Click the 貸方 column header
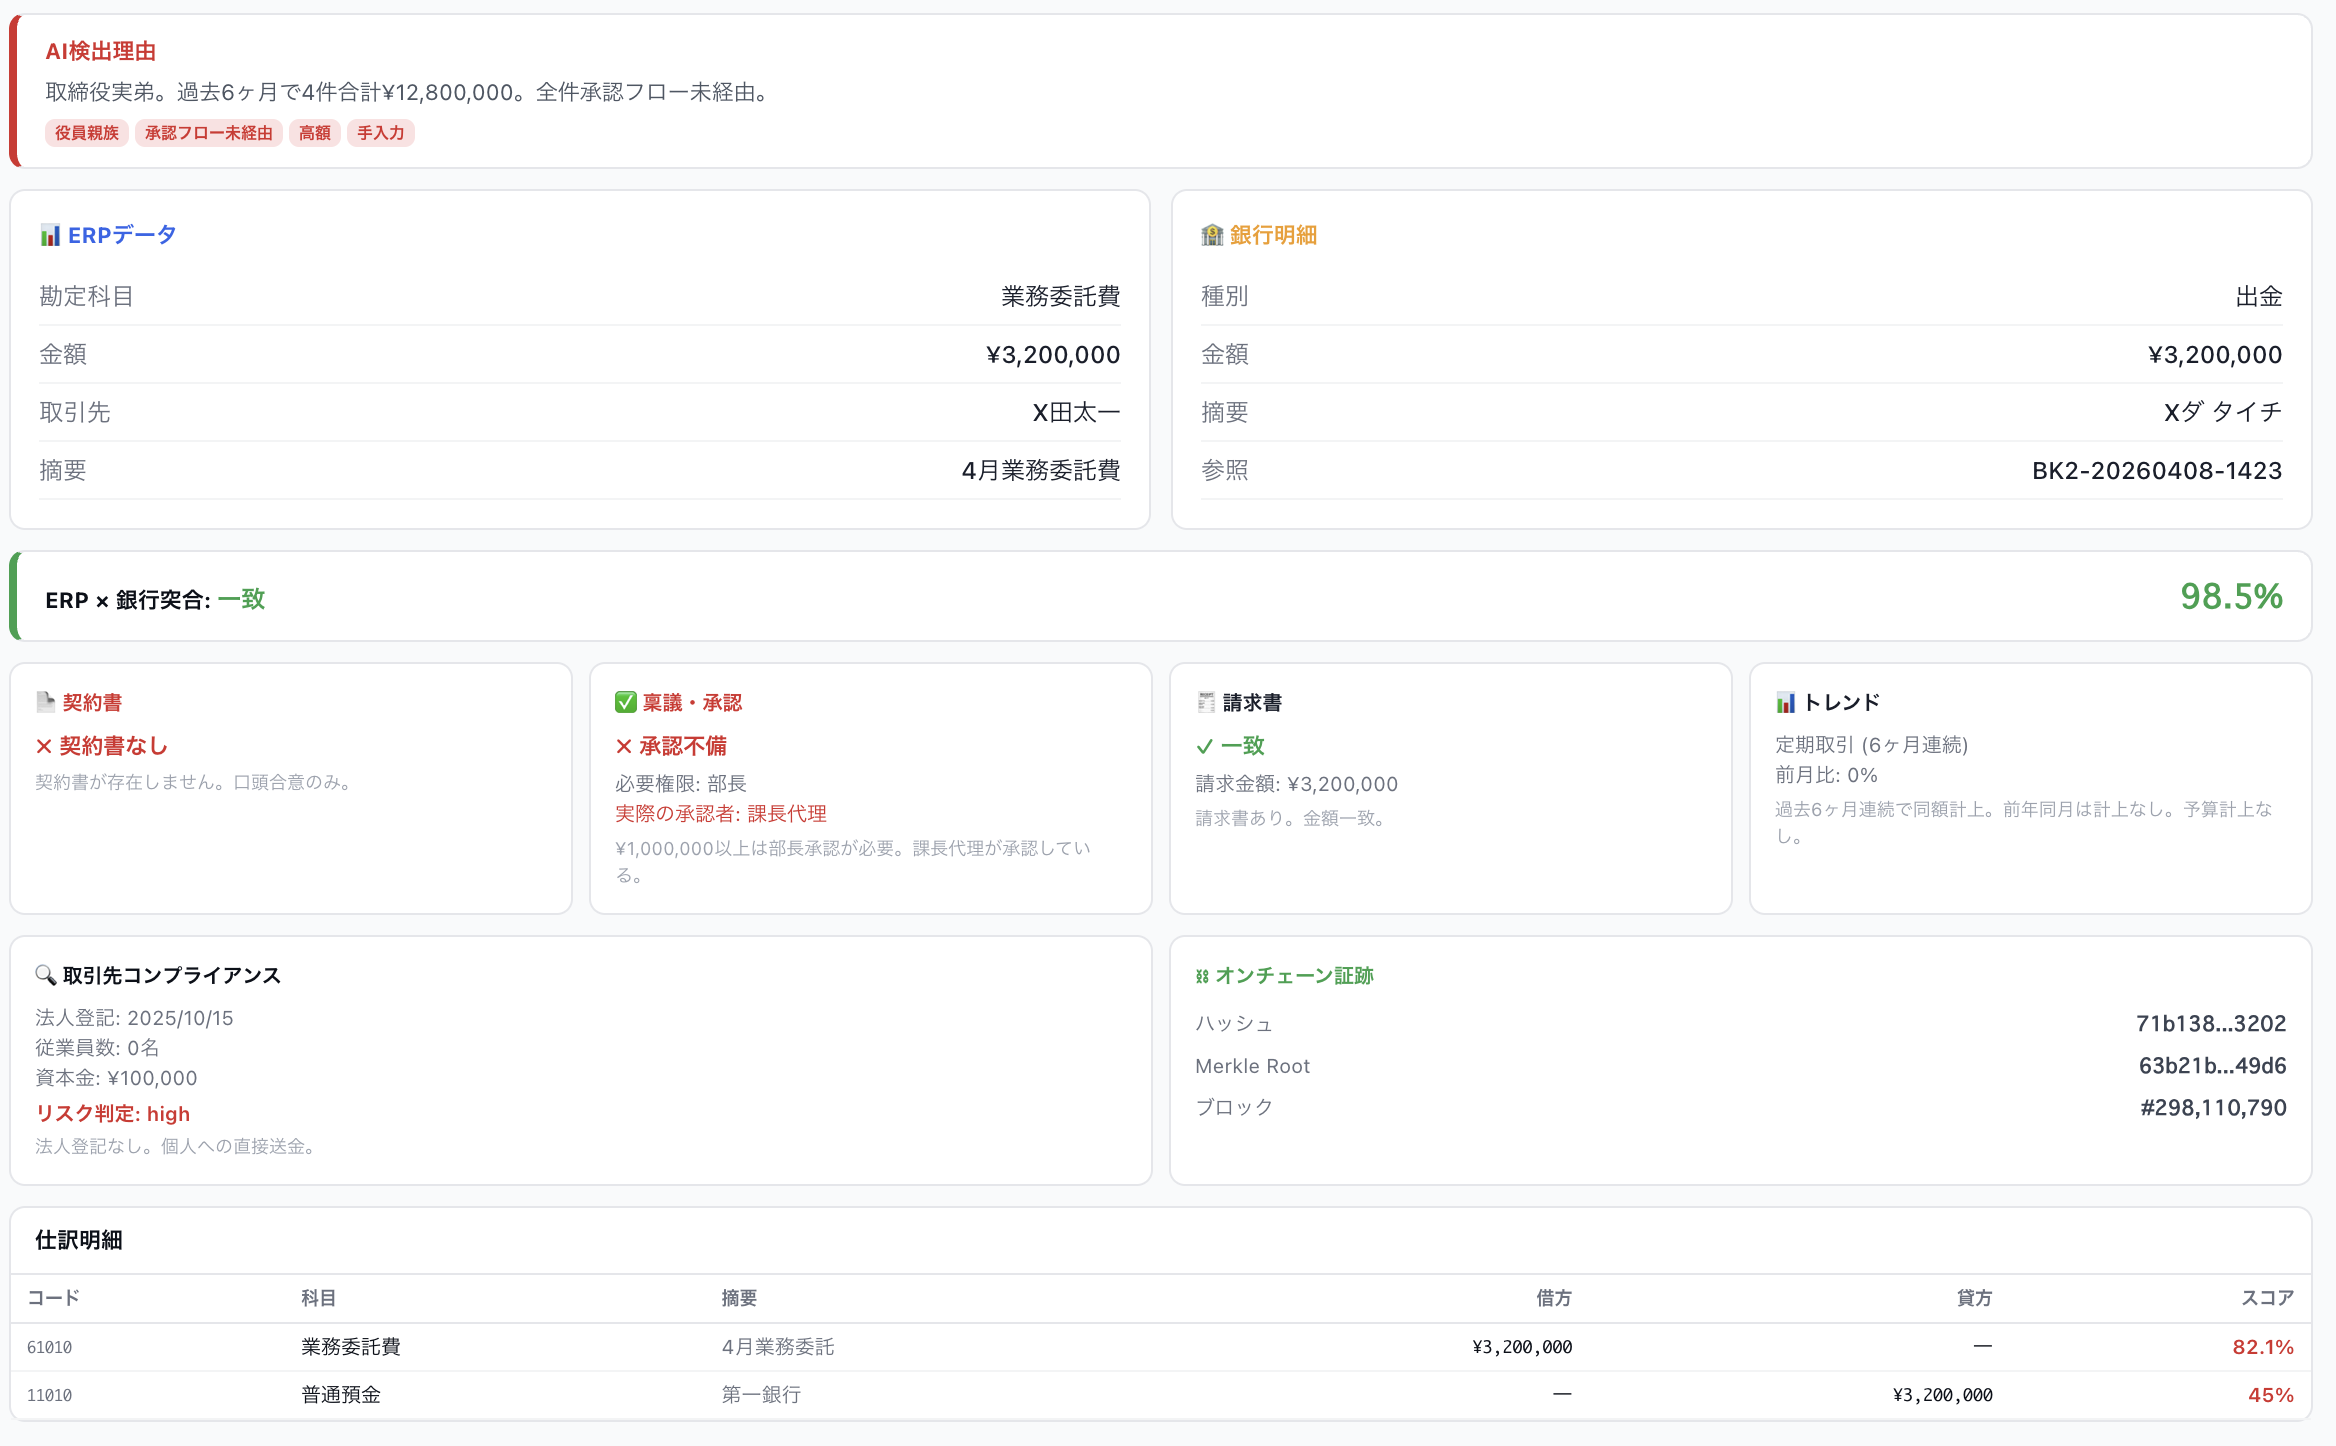2336x1446 pixels. coord(1974,1298)
